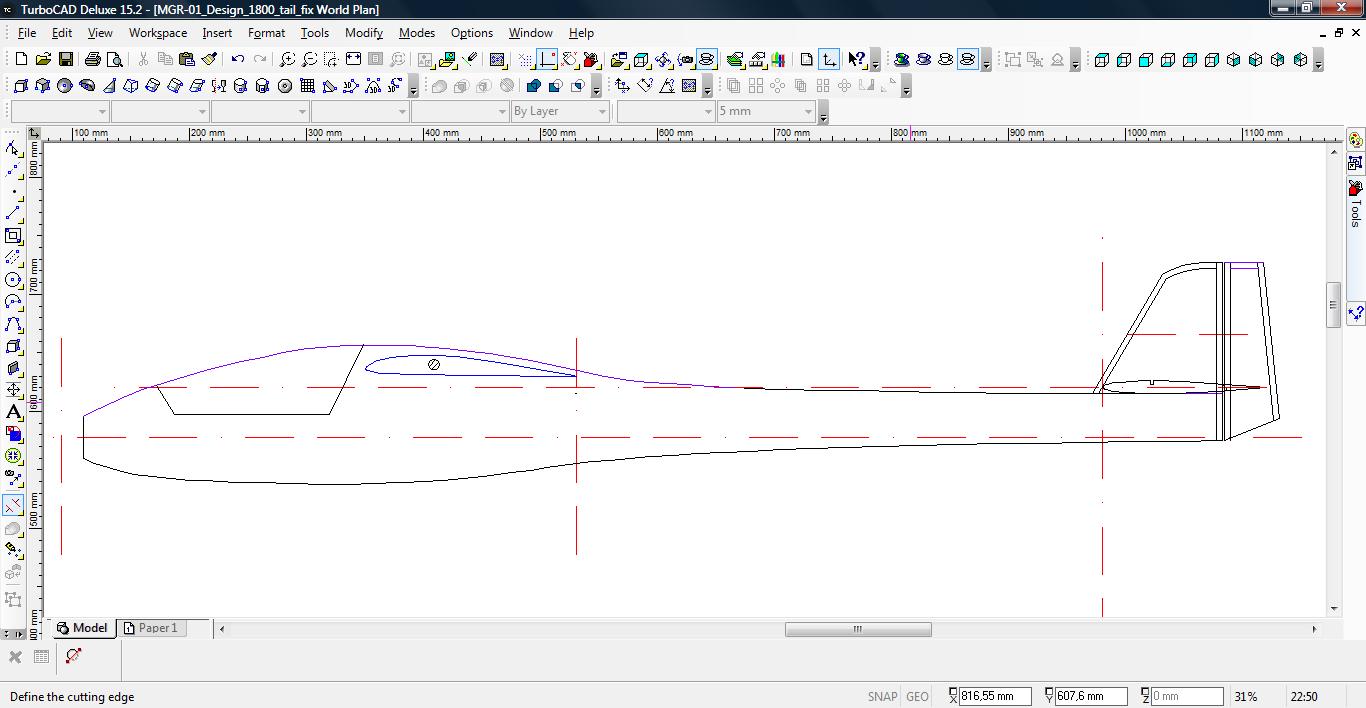Image resolution: width=1366 pixels, height=708 pixels.
Task: Toggle the active wireframe teapot render mode
Action: point(968,59)
